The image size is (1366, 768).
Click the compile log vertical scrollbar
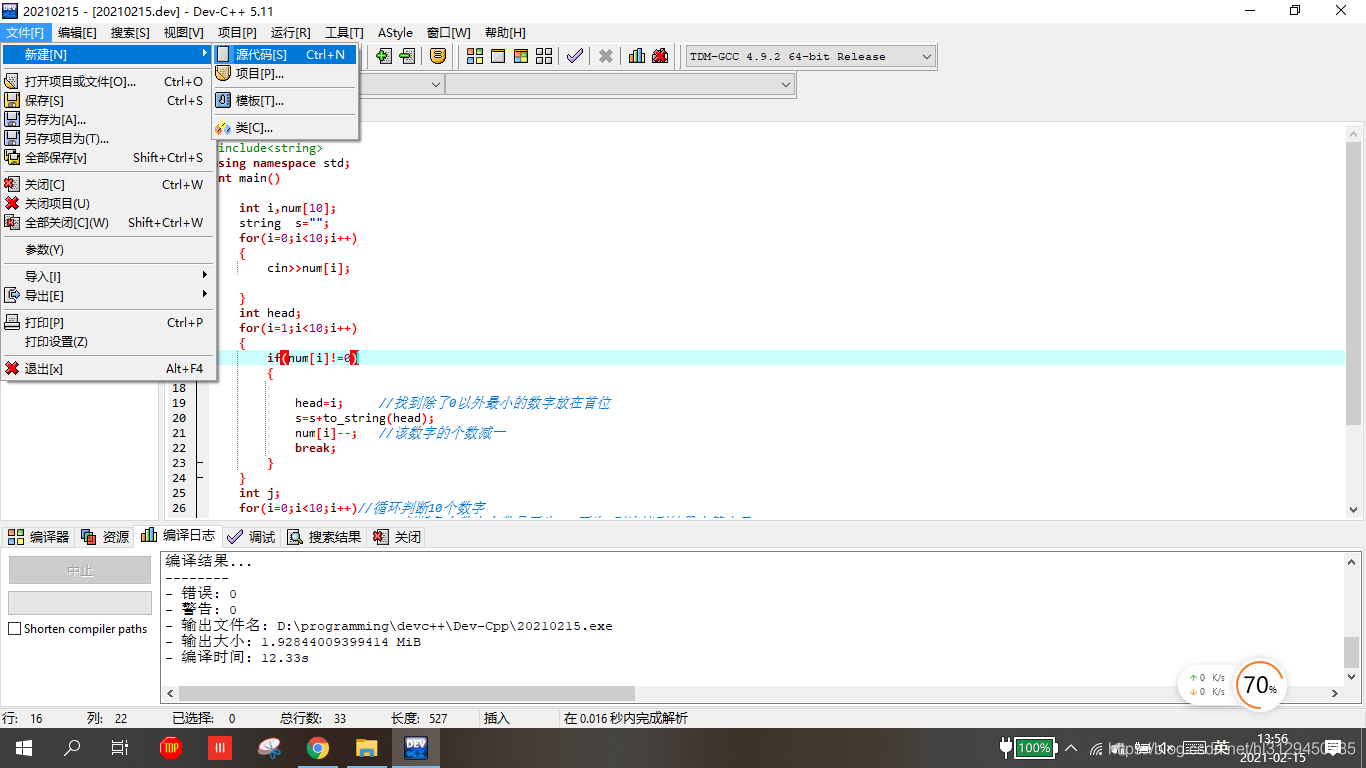point(1352,618)
